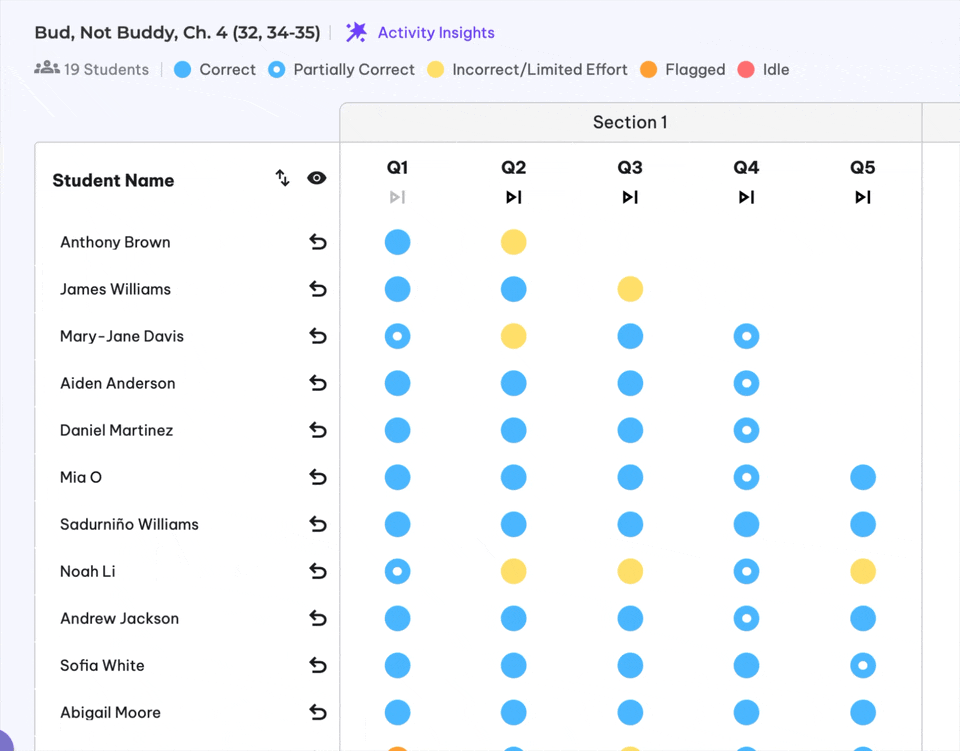Click the play icon under Q2
The image size is (960, 751).
coord(513,197)
